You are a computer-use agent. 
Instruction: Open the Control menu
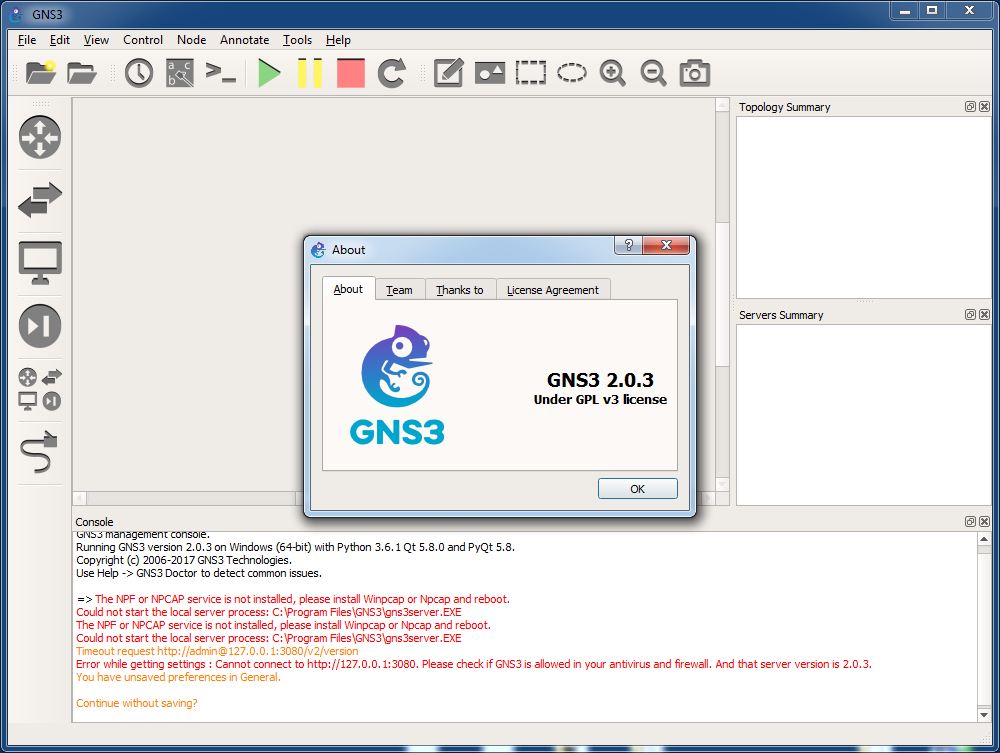(143, 40)
